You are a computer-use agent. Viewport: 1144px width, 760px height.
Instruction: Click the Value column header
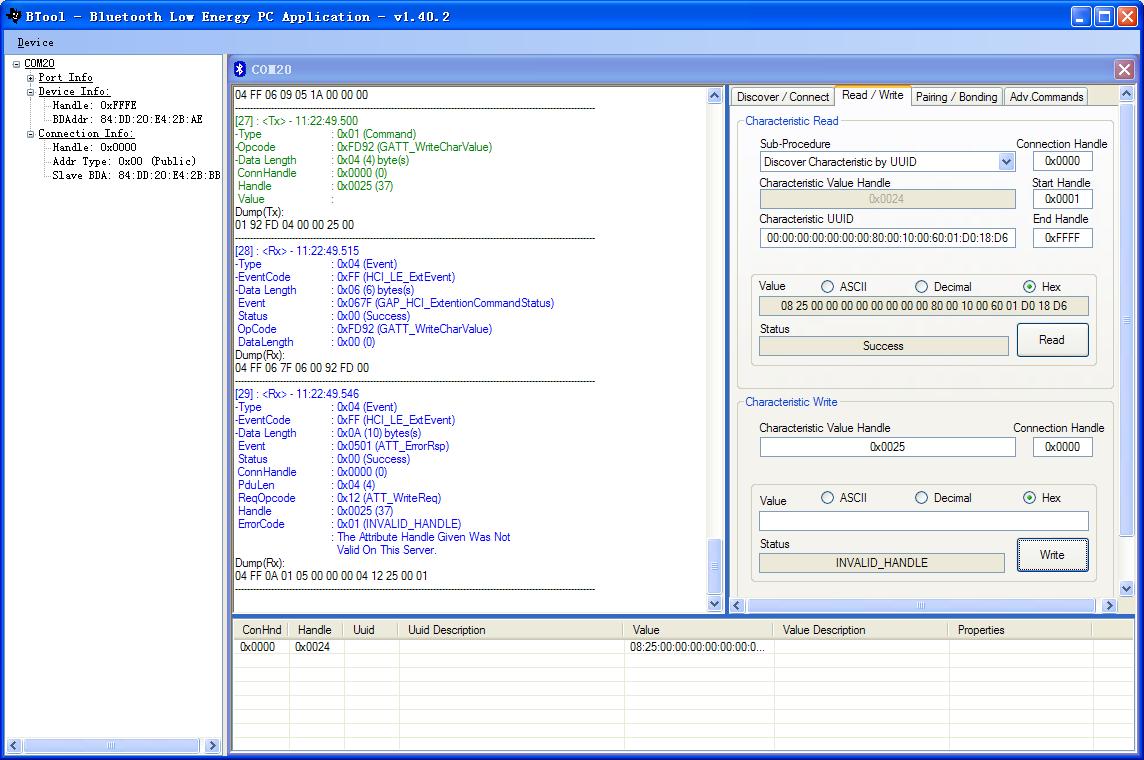coord(698,629)
